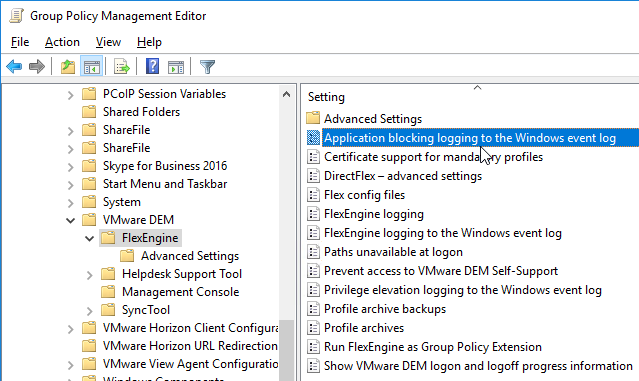Select FlexEngine in the tree
639x381 pixels.
[150, 238]
